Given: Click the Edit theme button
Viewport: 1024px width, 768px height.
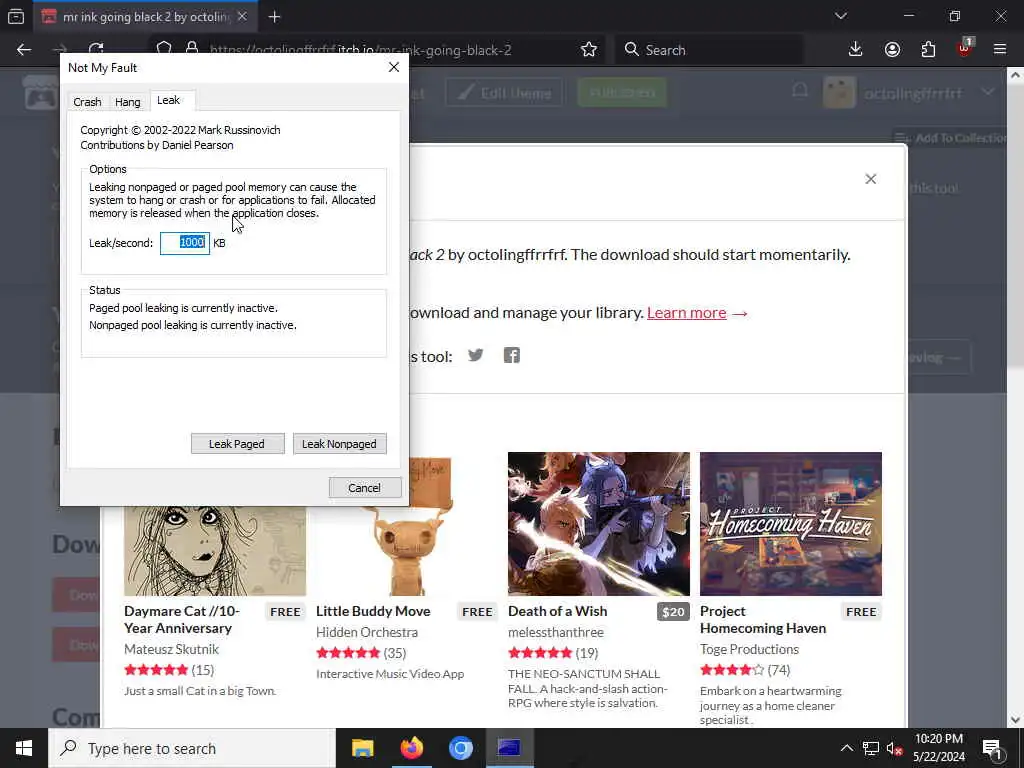Looking at the screenshot, I should 504,93.
